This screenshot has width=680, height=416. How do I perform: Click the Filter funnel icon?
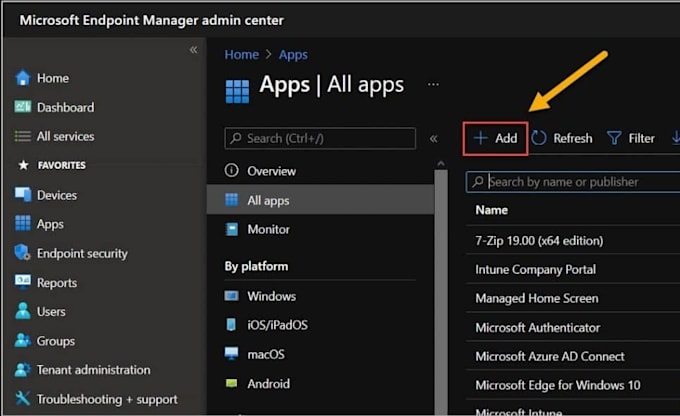(x=614, y=138)
